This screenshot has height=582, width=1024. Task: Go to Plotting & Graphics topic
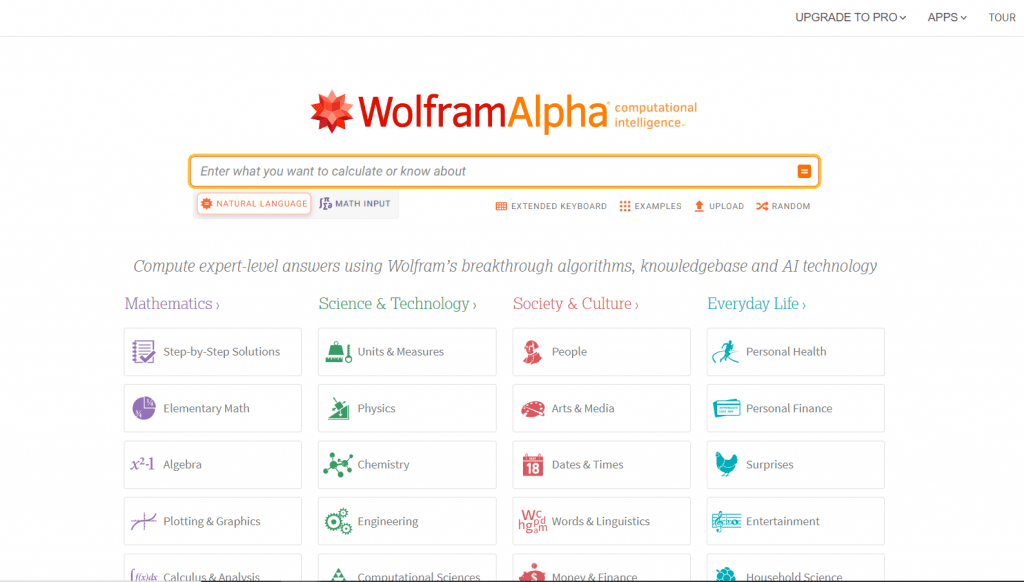[x=213, y=521]
